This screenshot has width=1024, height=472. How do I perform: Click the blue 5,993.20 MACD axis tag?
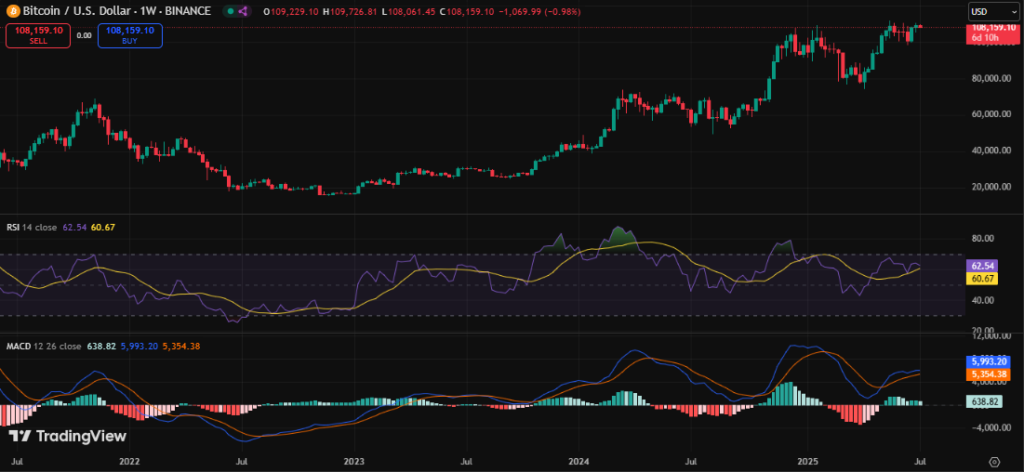[x=987, y=361]
